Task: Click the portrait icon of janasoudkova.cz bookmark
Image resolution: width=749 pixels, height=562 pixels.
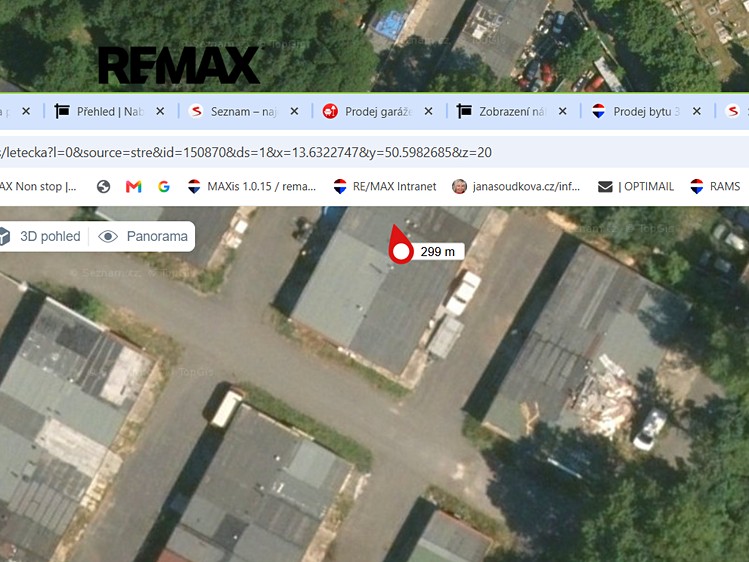Action: [459, 186]
